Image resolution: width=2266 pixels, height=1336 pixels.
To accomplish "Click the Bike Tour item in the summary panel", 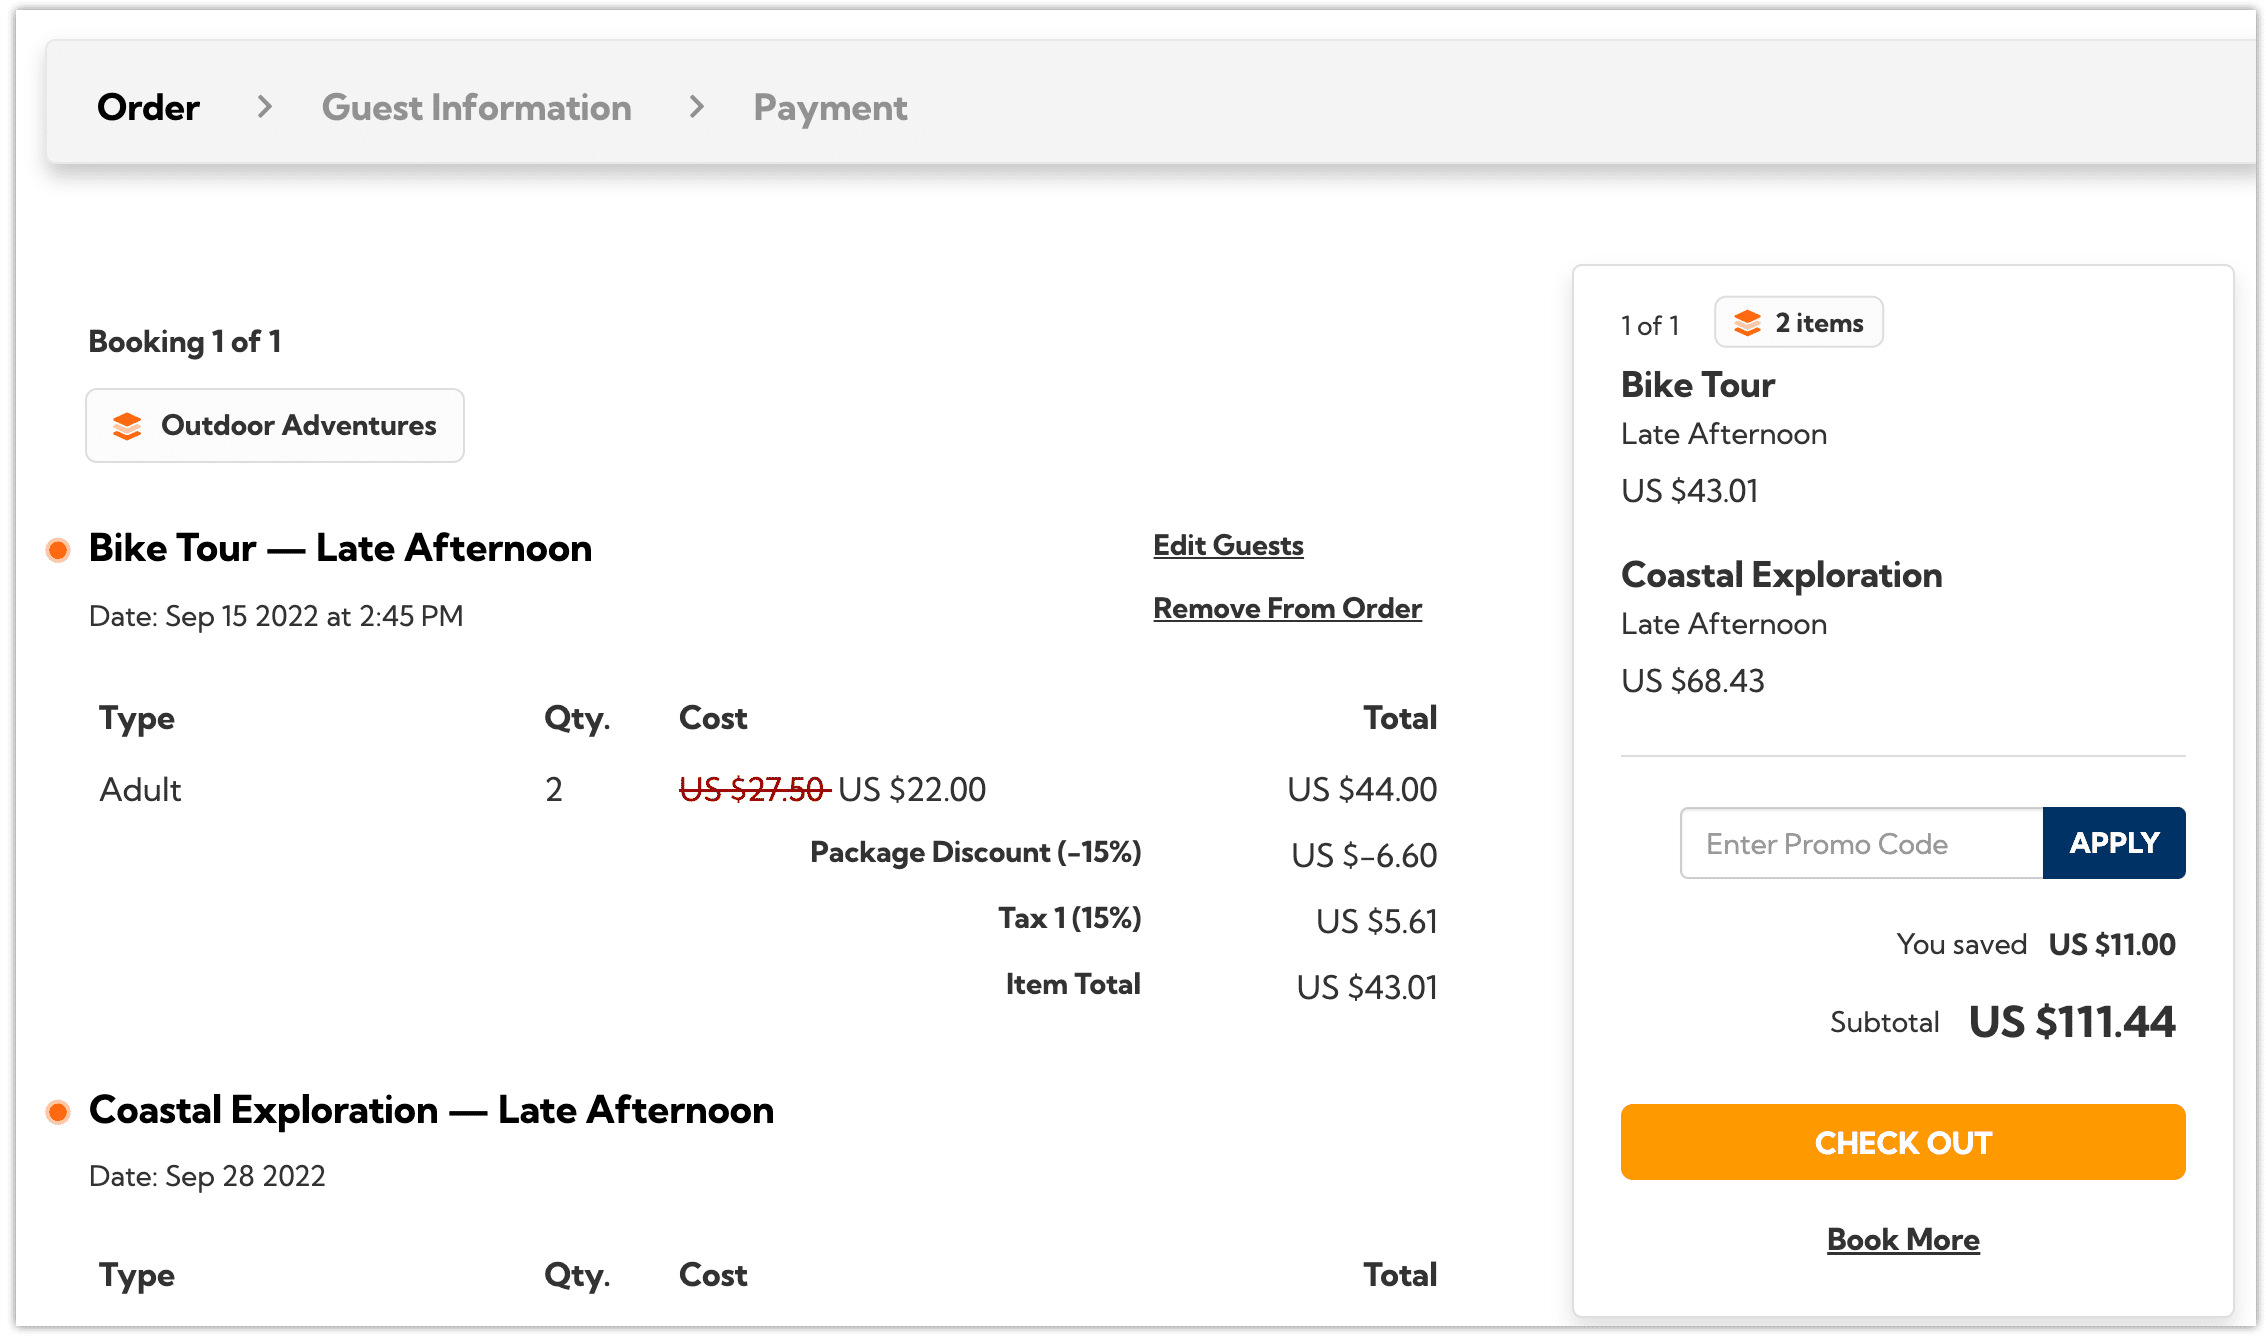I will click(x=1697, y=384).
